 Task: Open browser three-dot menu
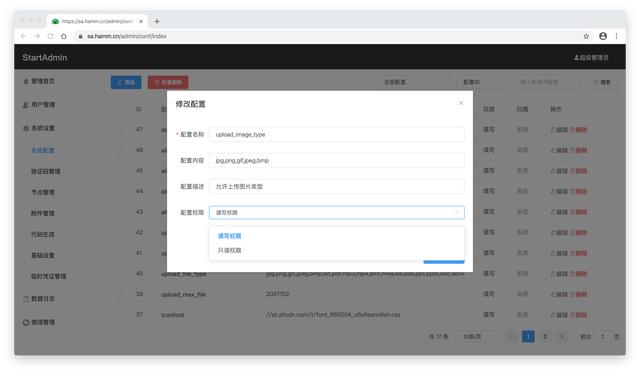pyautogui.click(x=616, y=36)
